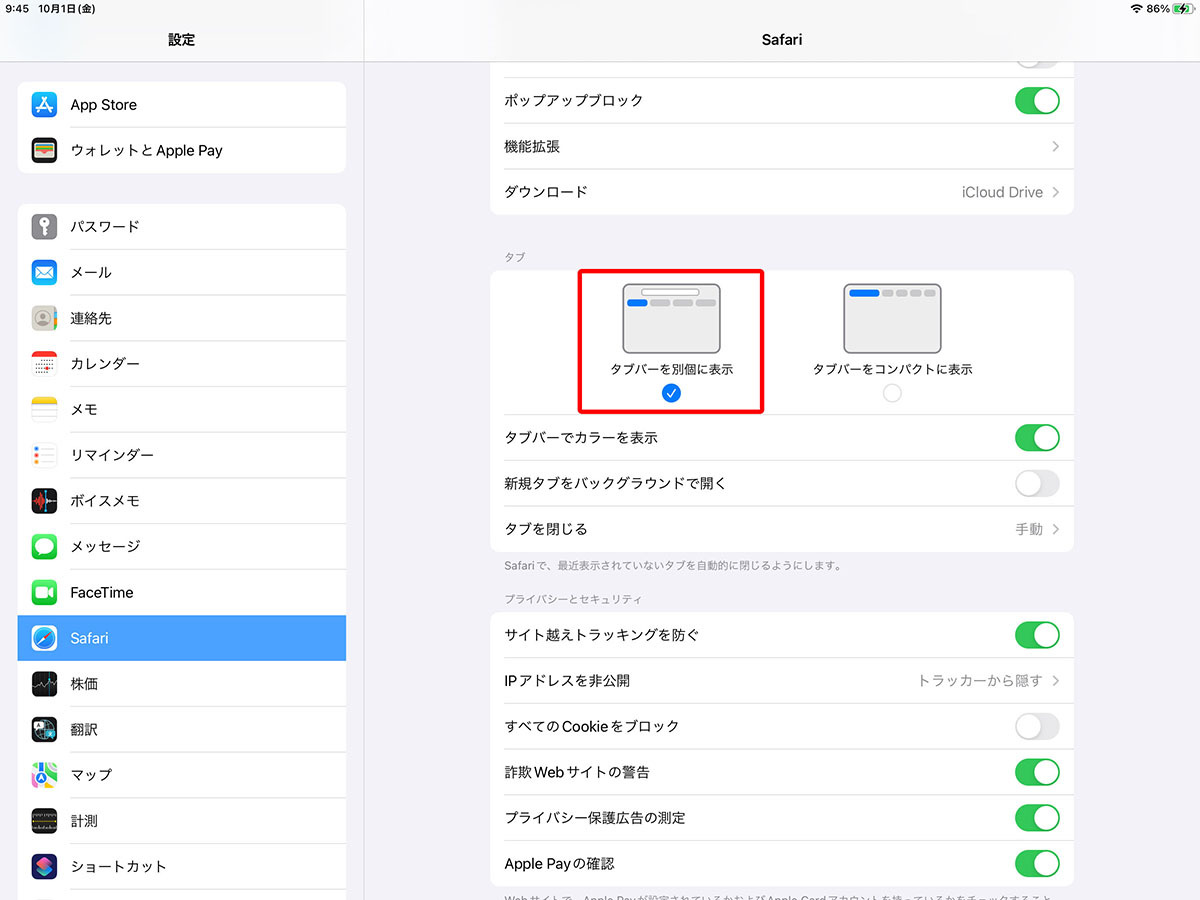Screen dimensions: 1200x900
Task: Tap the リマインダー reminders icon
Action: [x=44, y=455]
